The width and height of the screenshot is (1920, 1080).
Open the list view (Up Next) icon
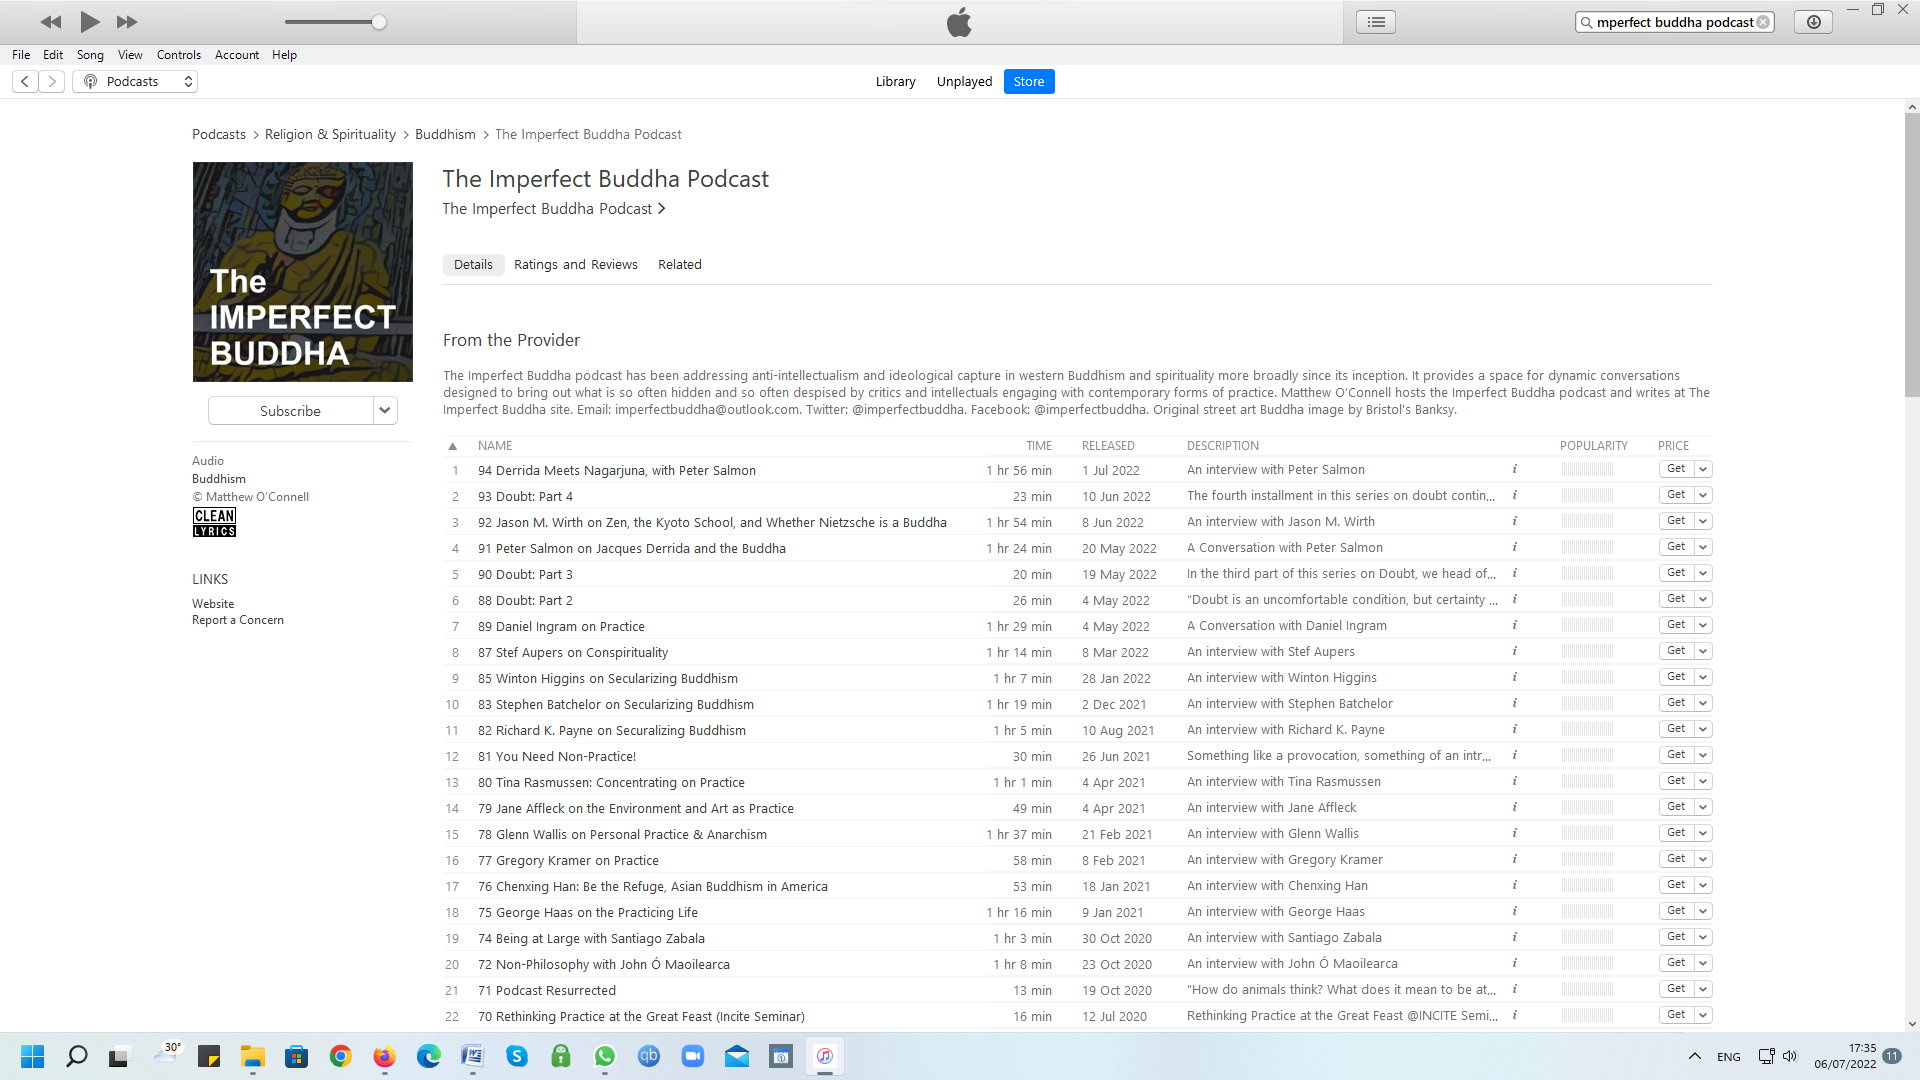1376,22
